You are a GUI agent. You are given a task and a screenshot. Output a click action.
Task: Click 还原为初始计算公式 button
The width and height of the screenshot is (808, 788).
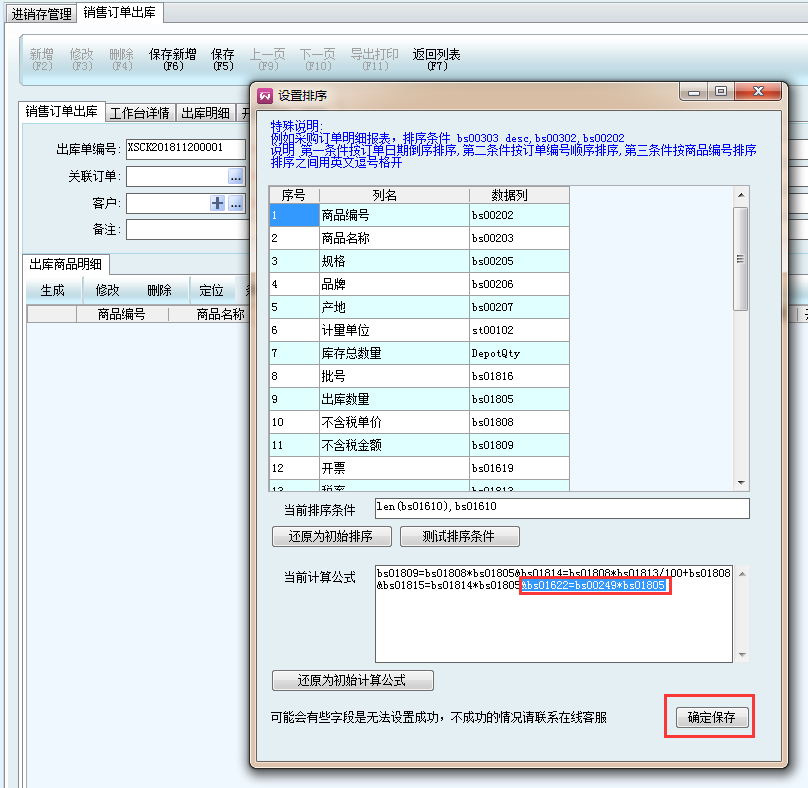[352, 681]
